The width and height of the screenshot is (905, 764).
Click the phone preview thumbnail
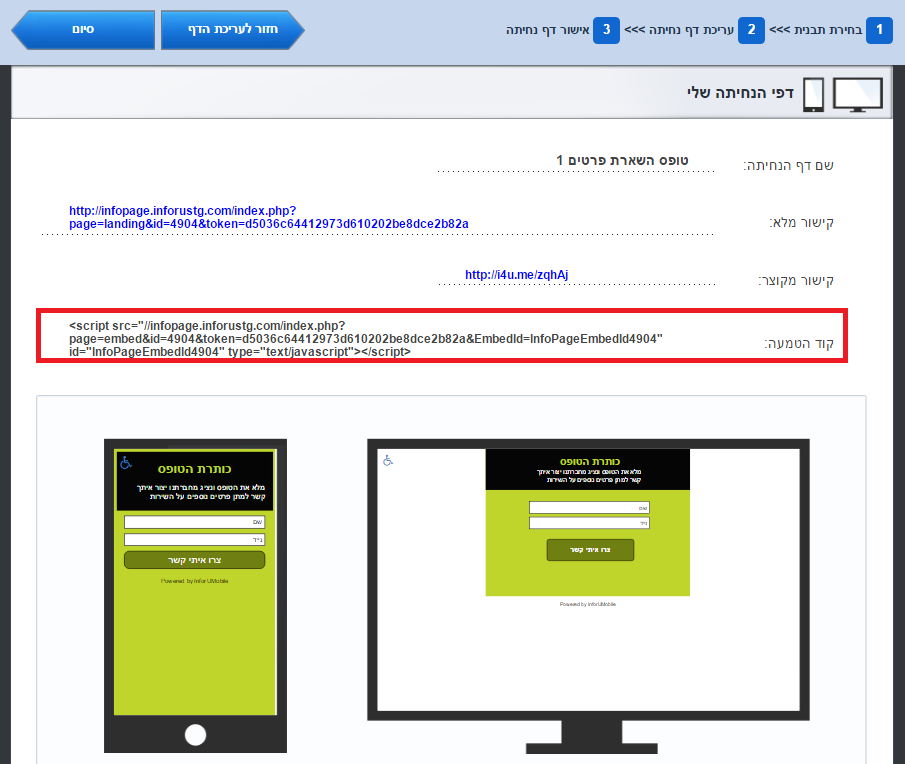pos(195,596)
